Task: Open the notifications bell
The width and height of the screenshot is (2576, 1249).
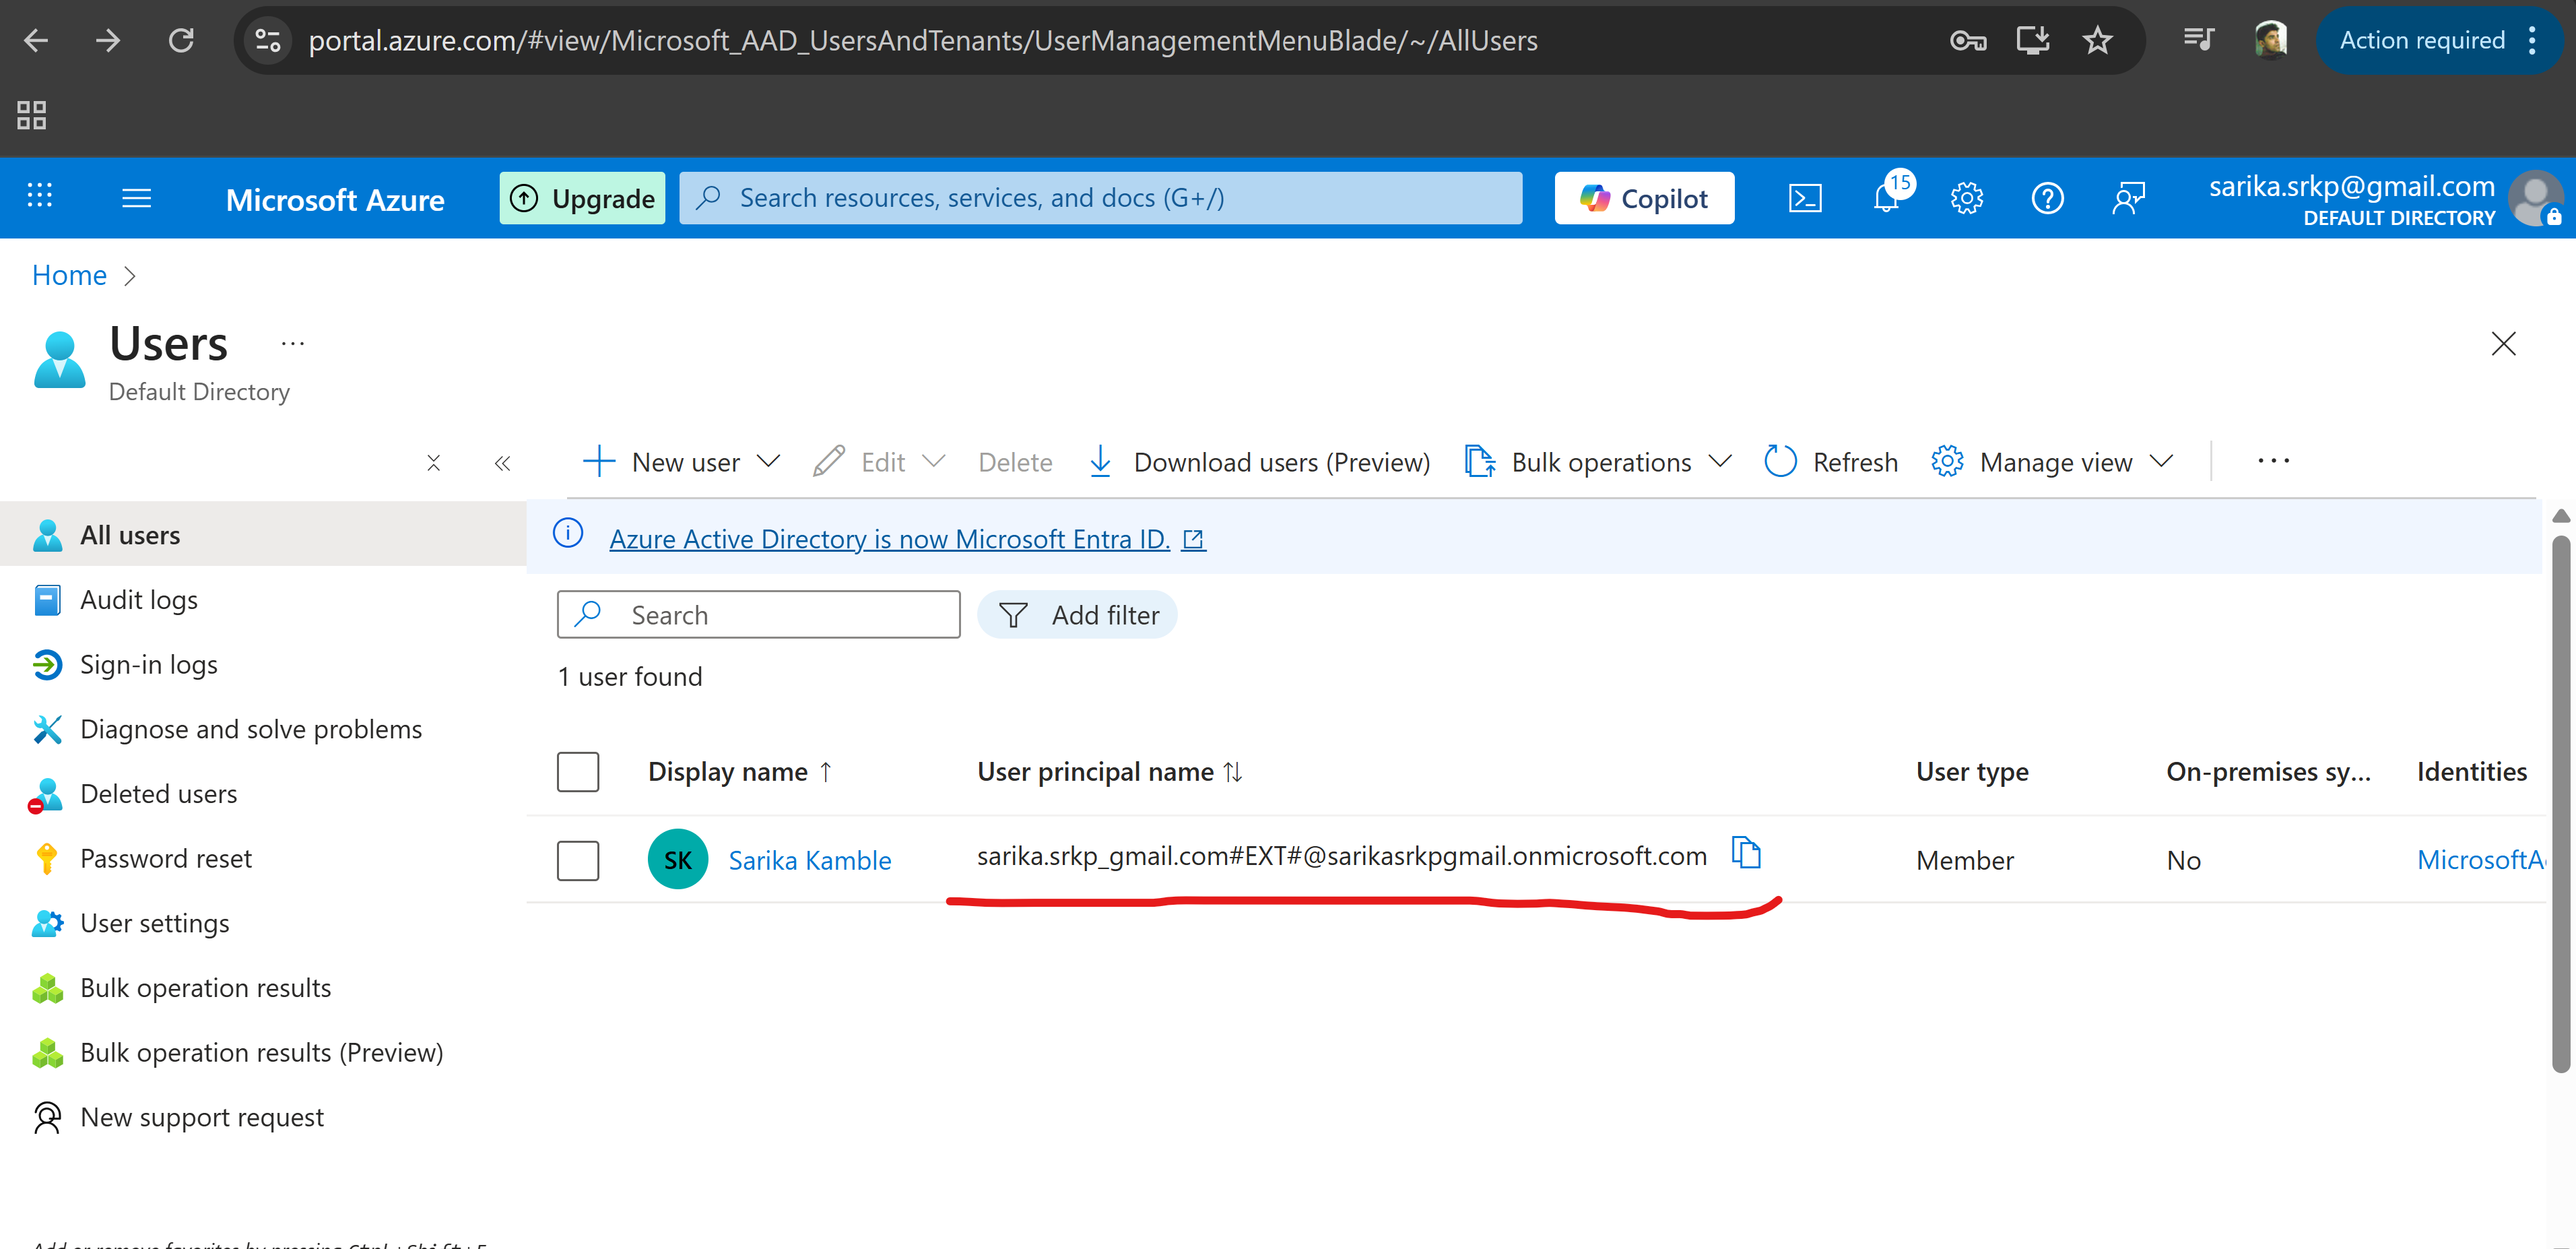Action: click(1885, 198)
